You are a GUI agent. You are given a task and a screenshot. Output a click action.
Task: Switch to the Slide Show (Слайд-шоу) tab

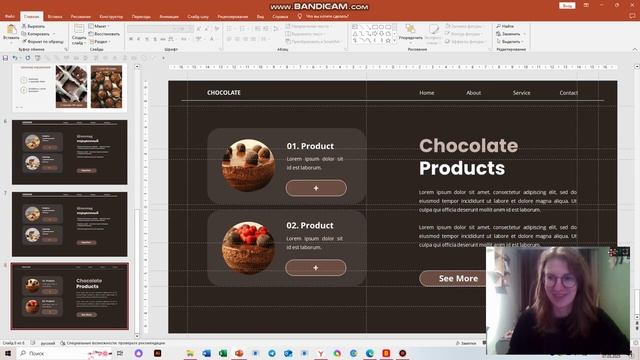click(x=198, y=17)
